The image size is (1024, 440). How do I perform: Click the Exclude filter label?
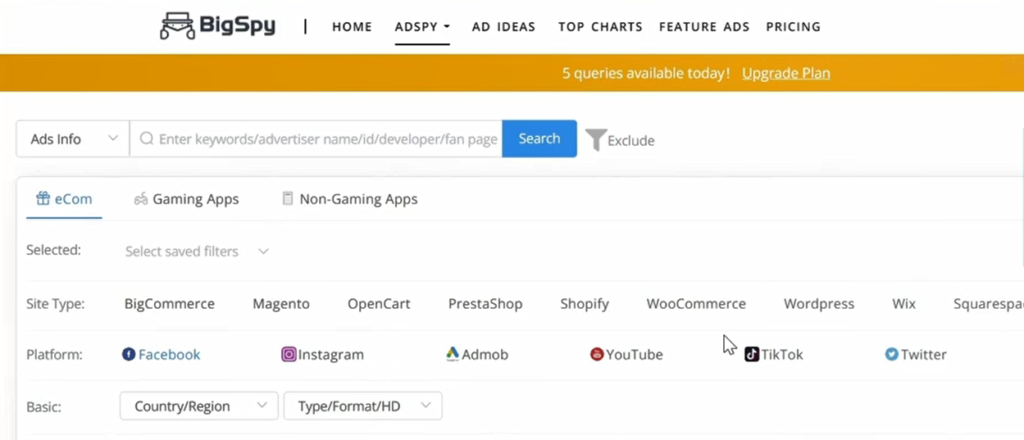[631, 140]
